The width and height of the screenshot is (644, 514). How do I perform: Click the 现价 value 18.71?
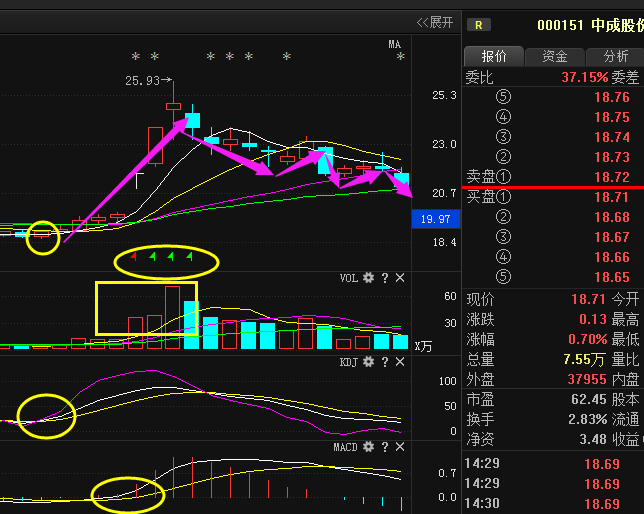pyautogui.click(x=589, y=299)
